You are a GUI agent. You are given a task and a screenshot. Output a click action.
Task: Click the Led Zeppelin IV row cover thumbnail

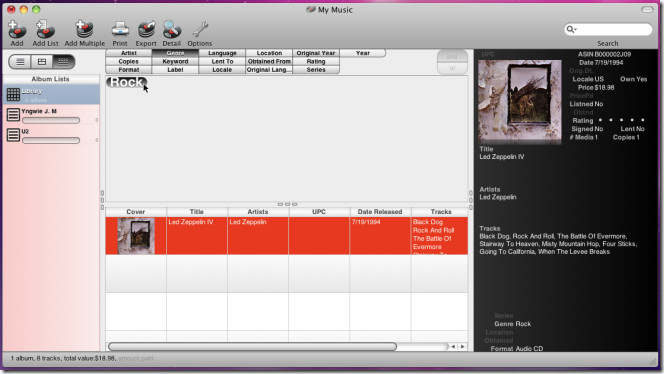pyautogui.click(x=136, y=236)
